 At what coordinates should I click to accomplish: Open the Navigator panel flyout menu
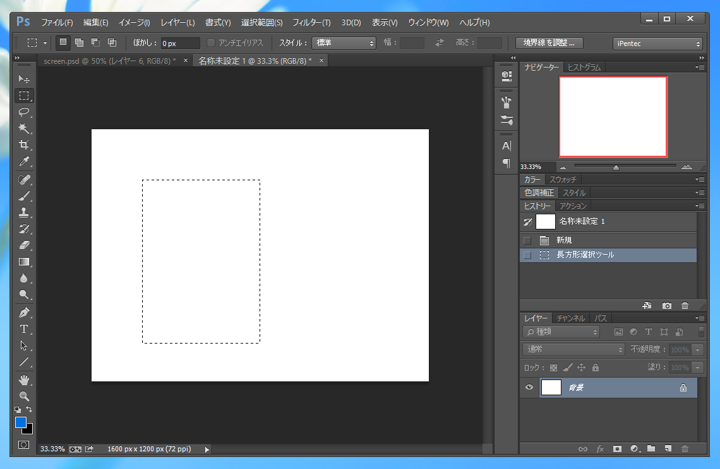pos(700,68)
